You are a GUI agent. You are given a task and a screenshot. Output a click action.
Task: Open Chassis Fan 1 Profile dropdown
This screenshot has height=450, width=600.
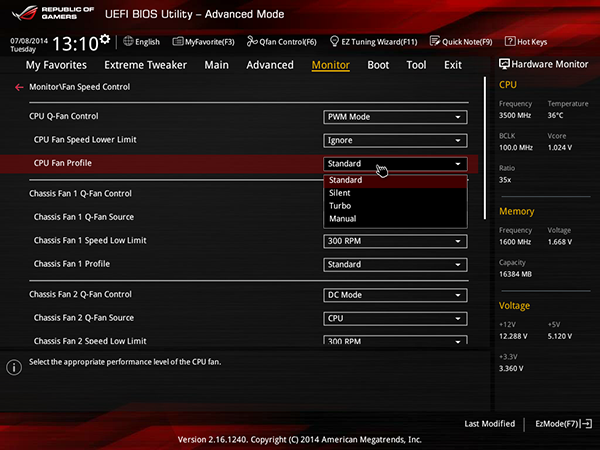[x=395, y=264]
